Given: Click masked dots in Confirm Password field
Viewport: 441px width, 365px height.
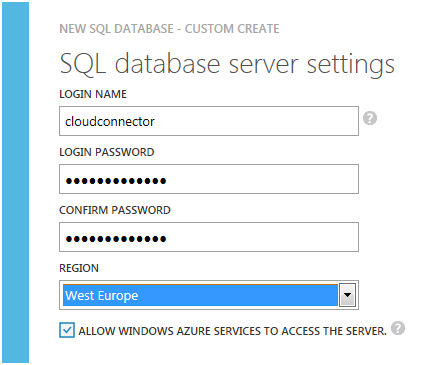Looking at the screenshot, I should point(116,239).
